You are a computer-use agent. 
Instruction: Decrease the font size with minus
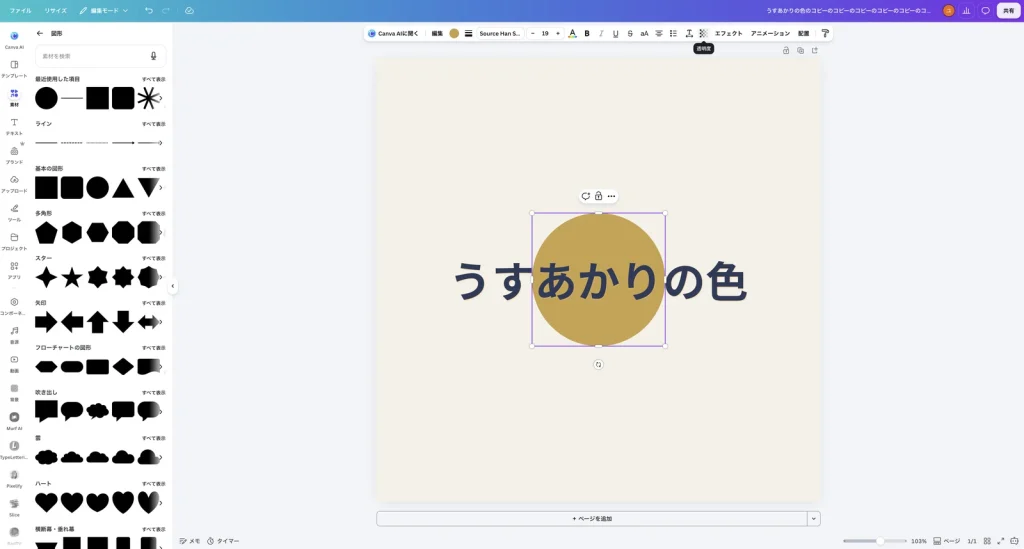pos(532,33)
